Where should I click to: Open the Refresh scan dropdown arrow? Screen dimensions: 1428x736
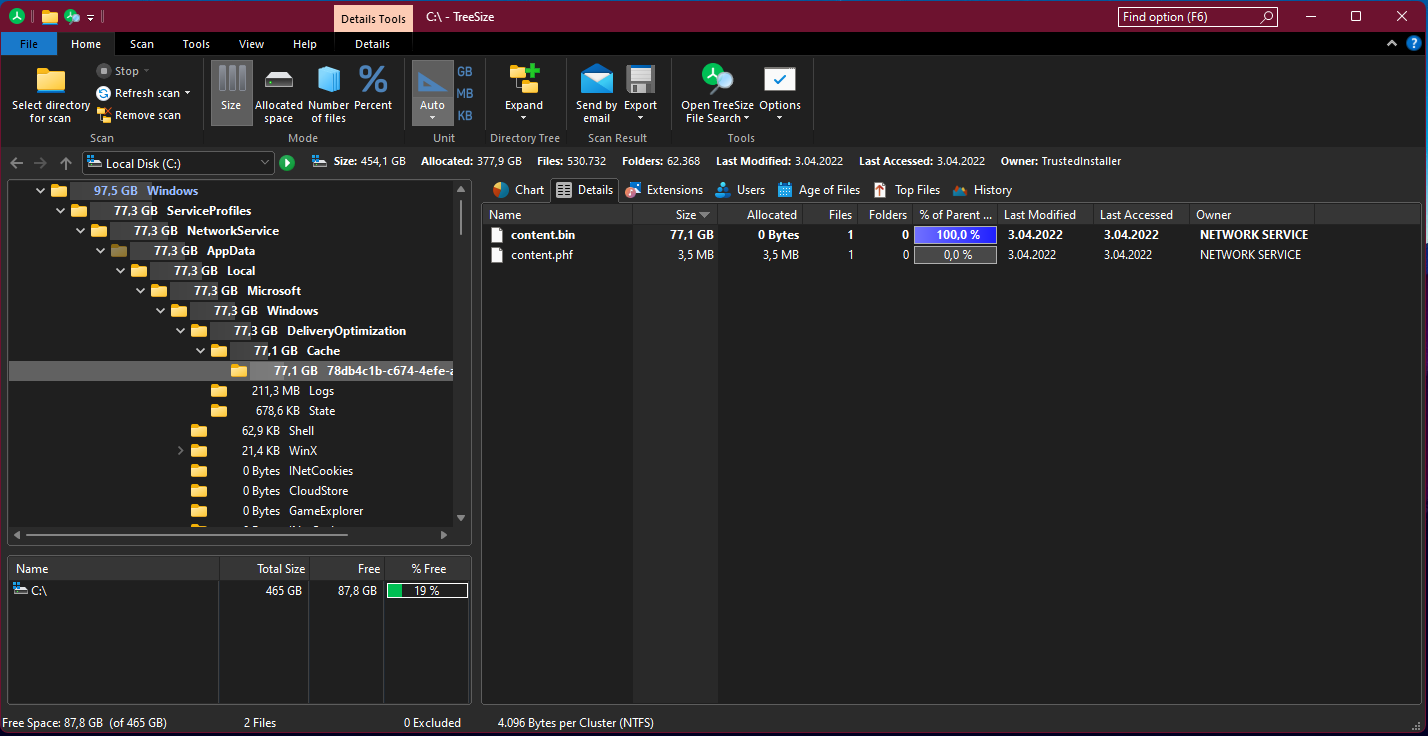(187, 93)
